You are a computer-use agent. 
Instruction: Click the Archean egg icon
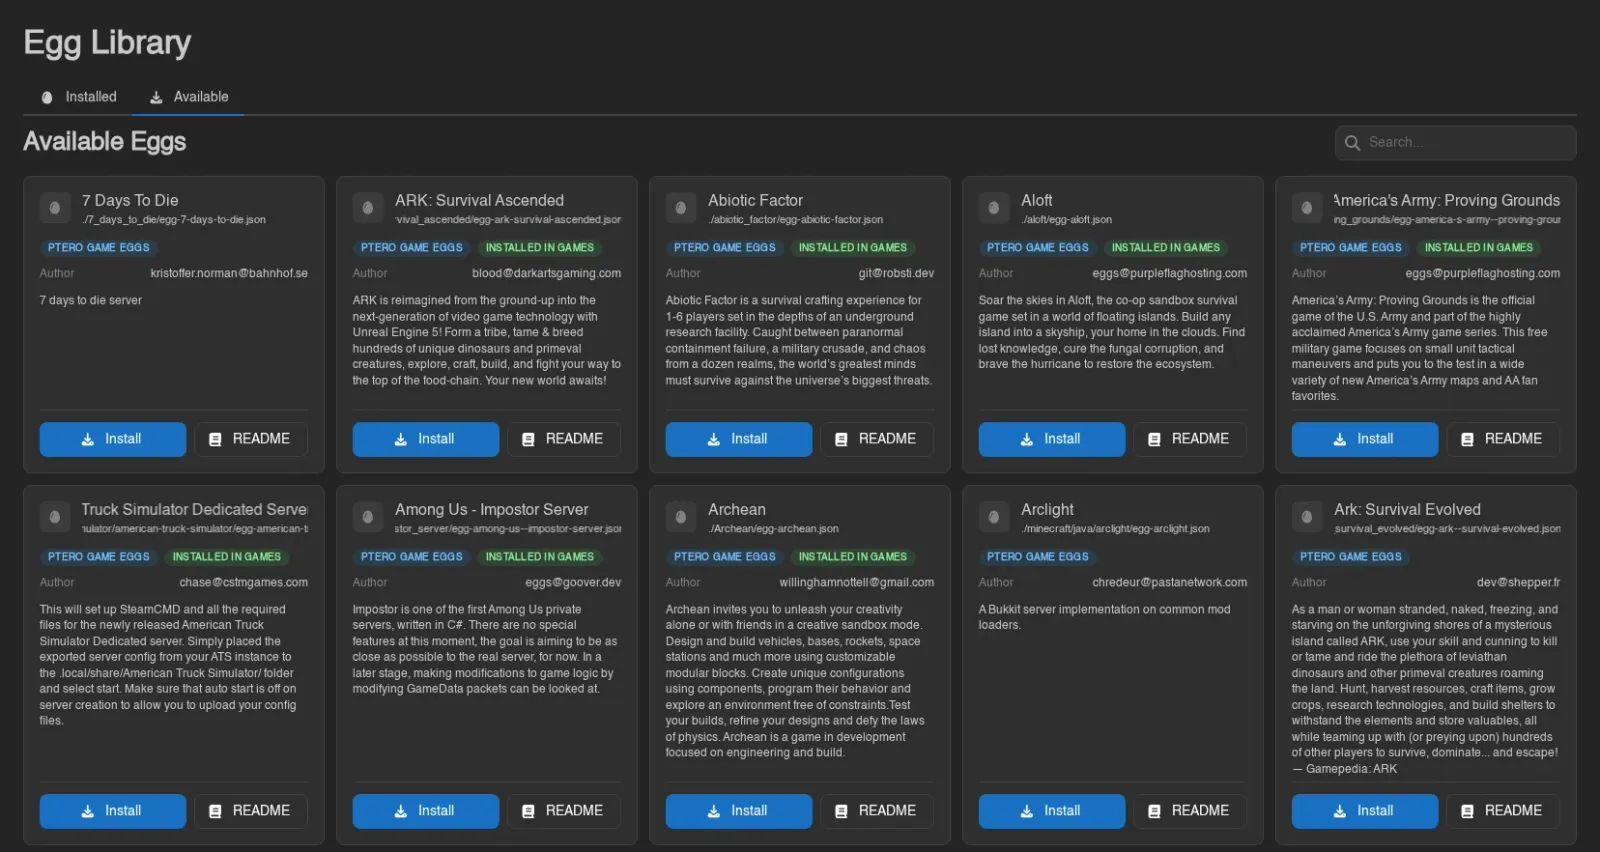coord(681,517)
